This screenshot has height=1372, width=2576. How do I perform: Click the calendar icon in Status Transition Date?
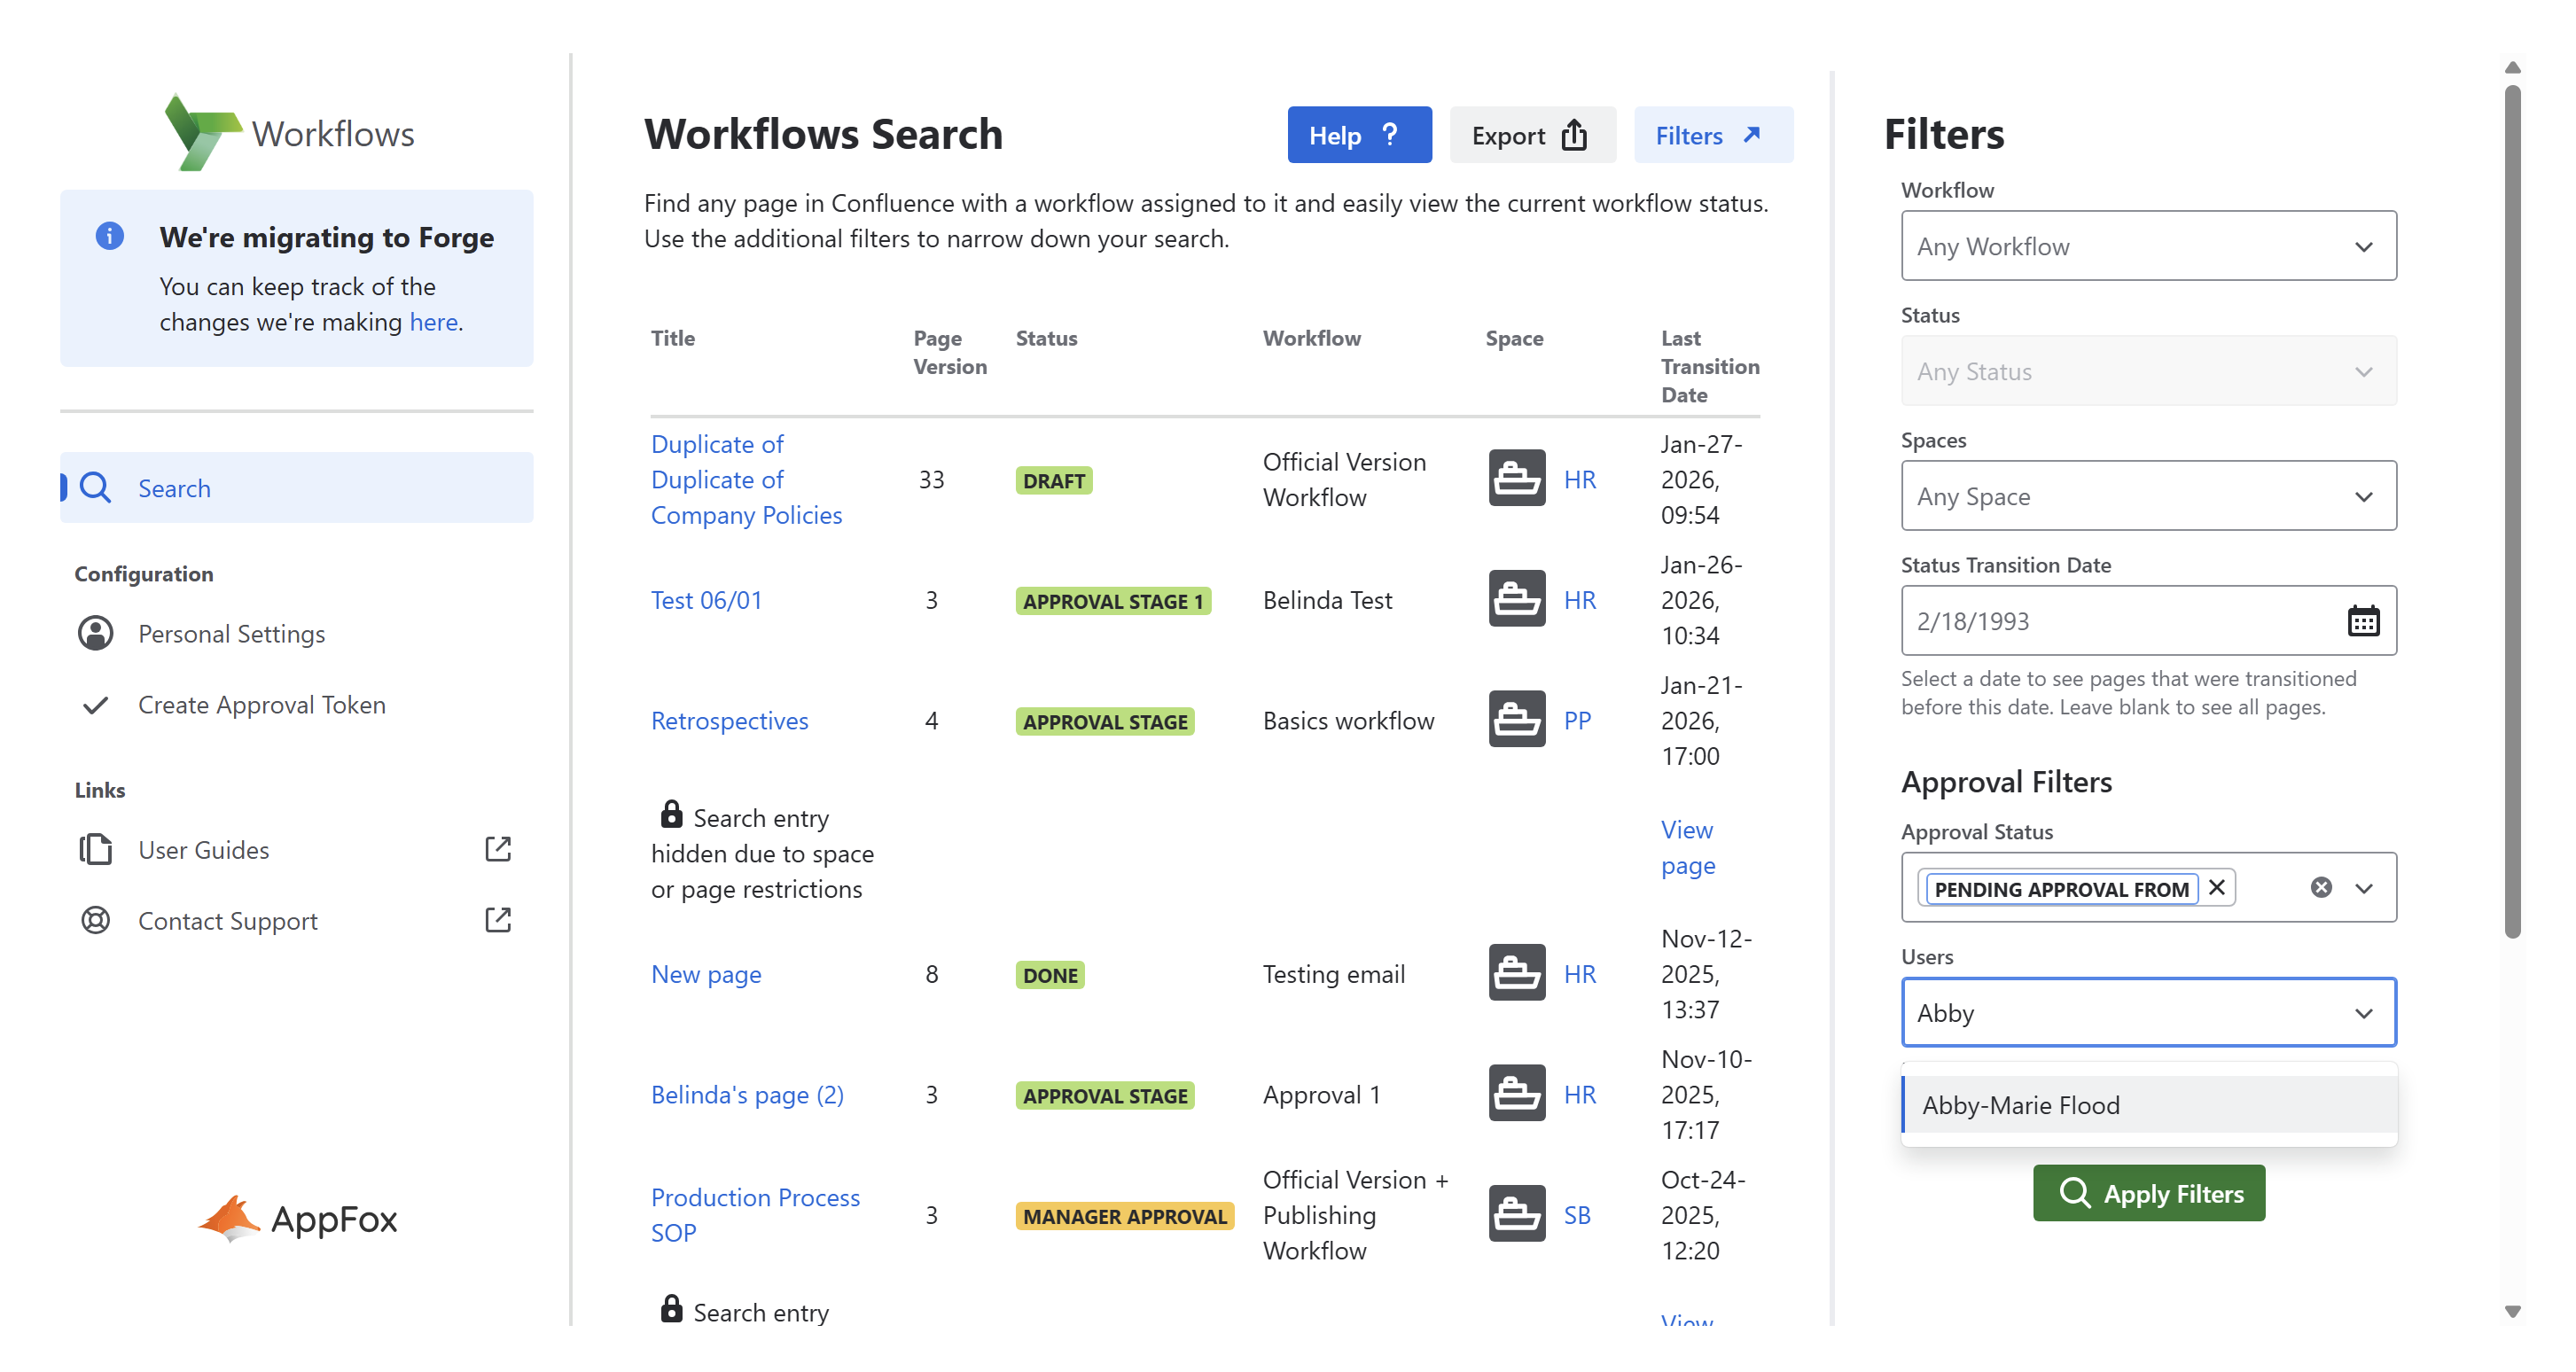(2362, 621)
